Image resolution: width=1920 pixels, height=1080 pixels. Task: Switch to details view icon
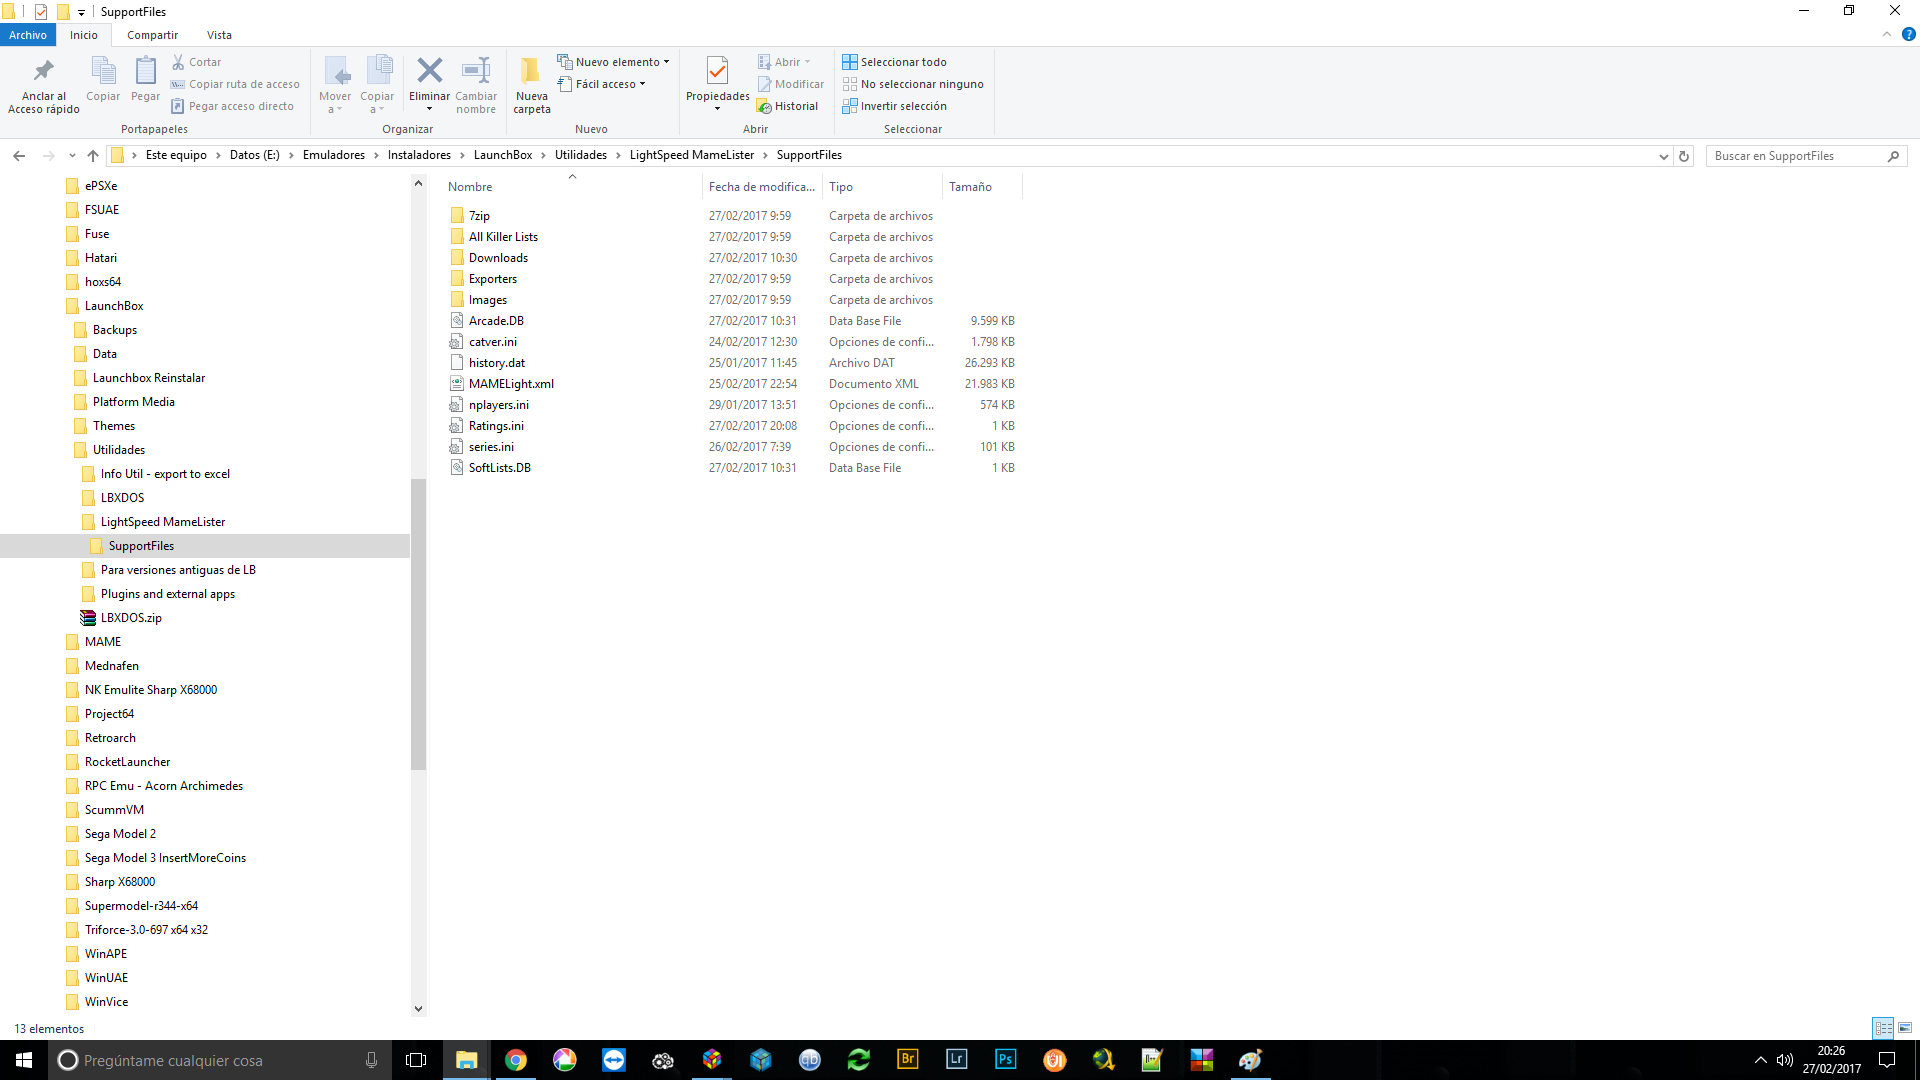(x=1883, y=1028)
